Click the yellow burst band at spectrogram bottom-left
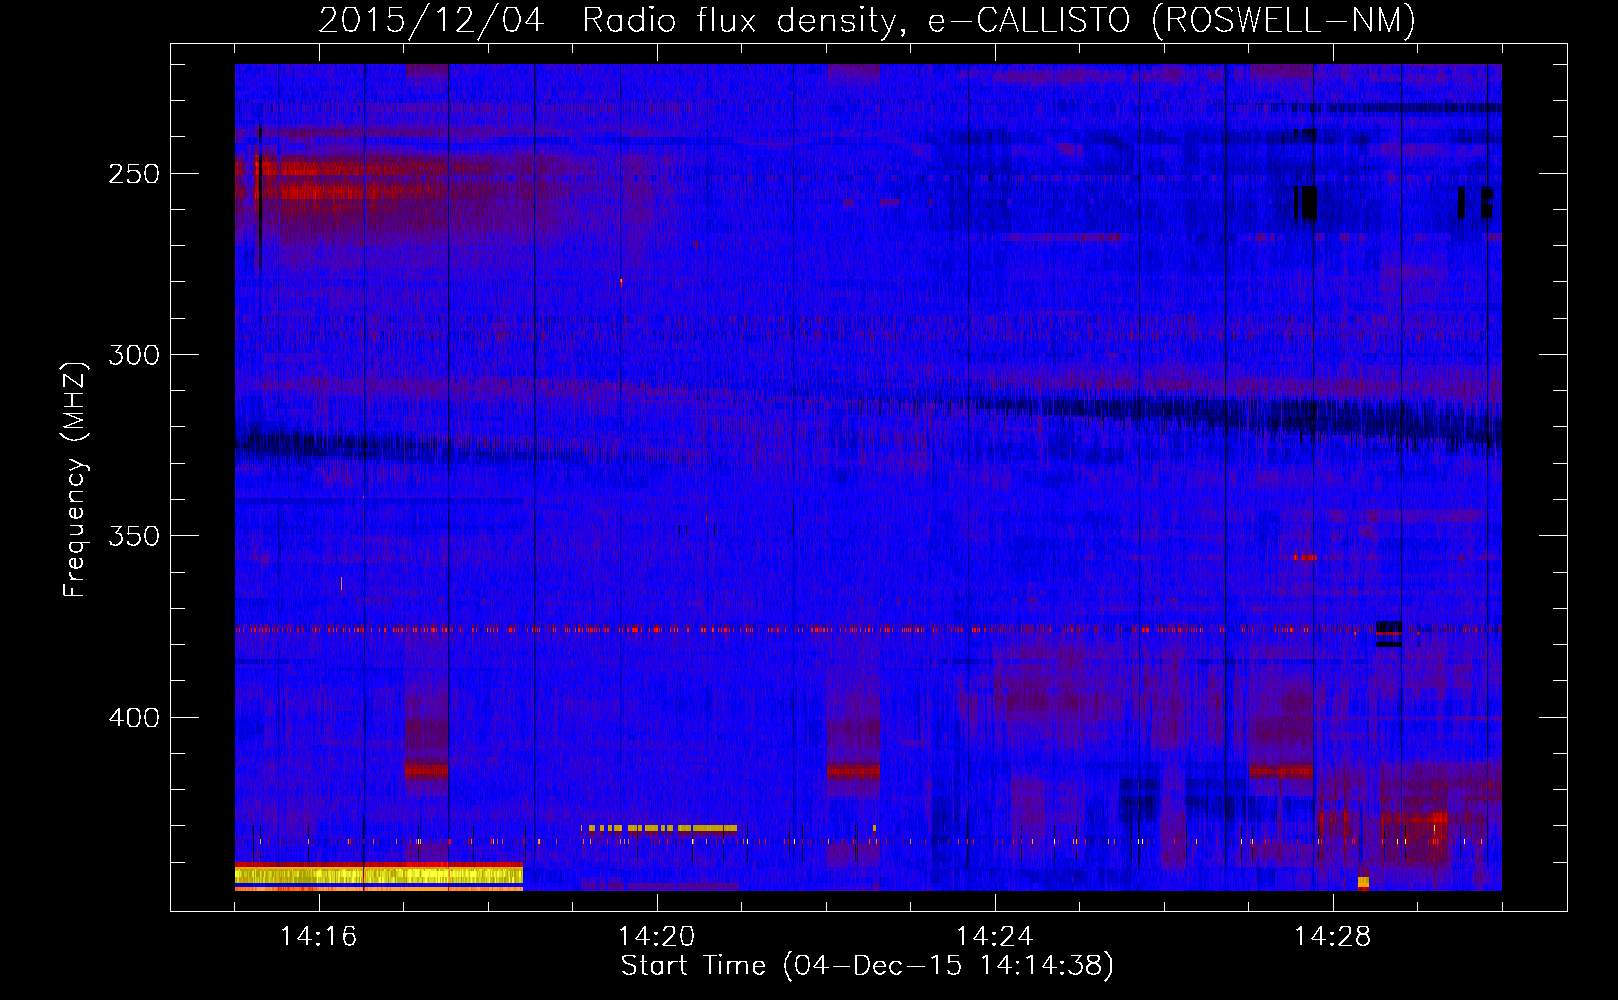 coord(379,876)
